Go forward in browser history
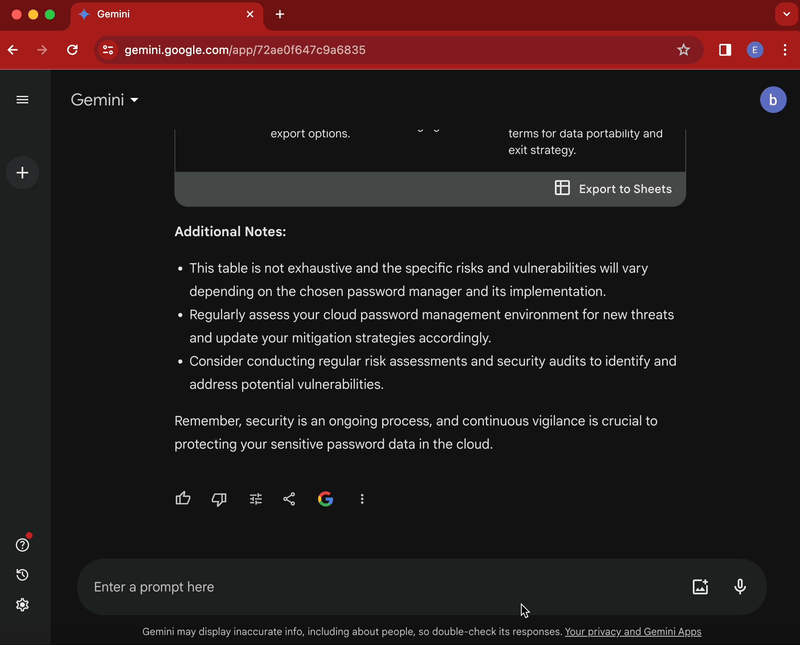Screen dimensions: 800x645 [42, 49]
